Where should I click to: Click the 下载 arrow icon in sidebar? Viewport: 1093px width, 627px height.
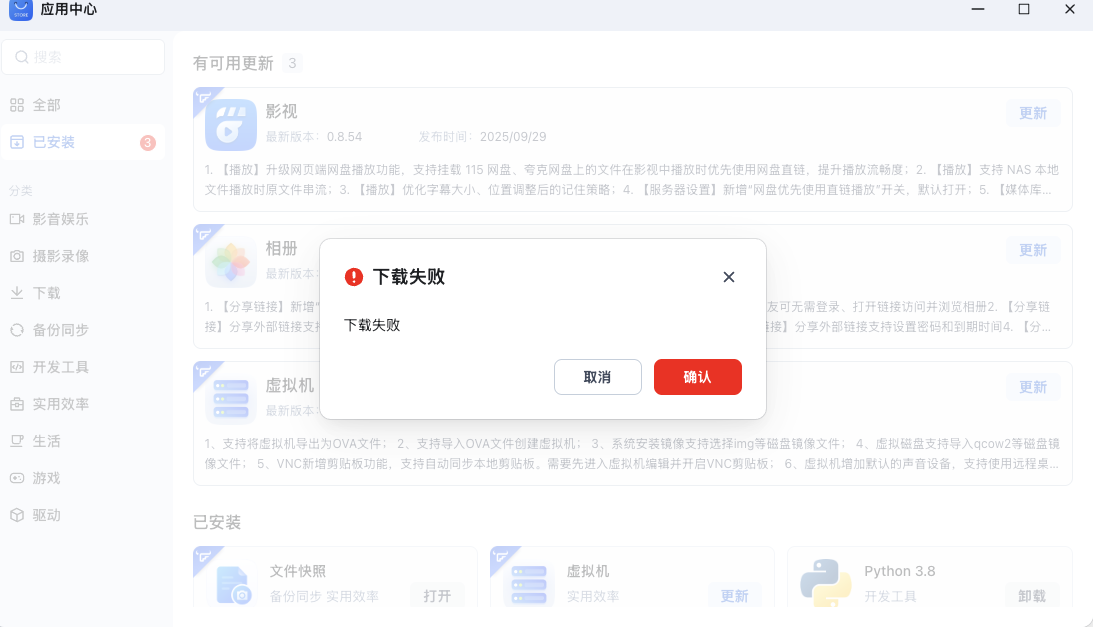[17, 293]
